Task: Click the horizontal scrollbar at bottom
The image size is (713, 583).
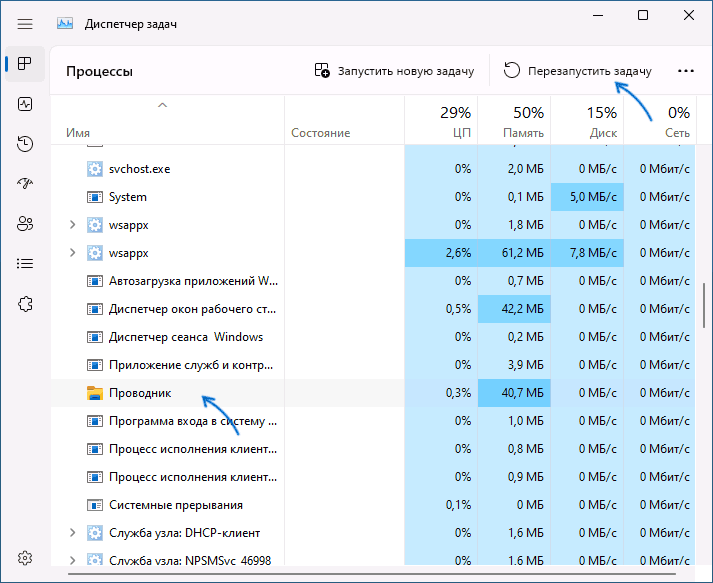Action: [x=373, y=574]
